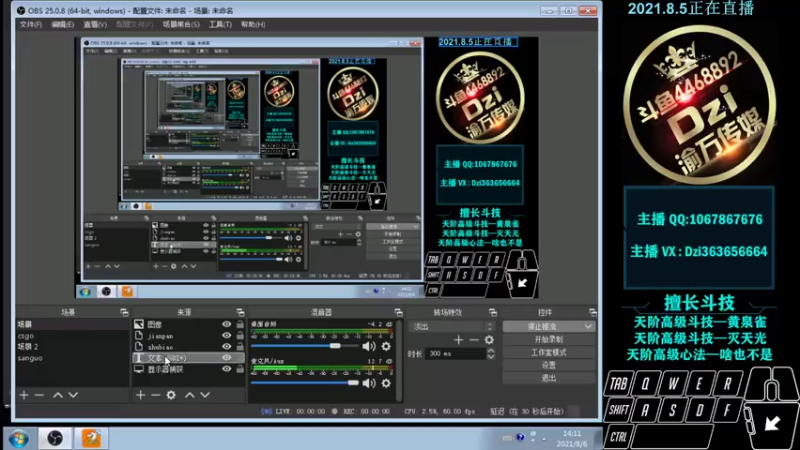The width and height of the screenshot is (800, 450).
Task: Increase transition duration with up arrow
Action: [x=491, y=351]
